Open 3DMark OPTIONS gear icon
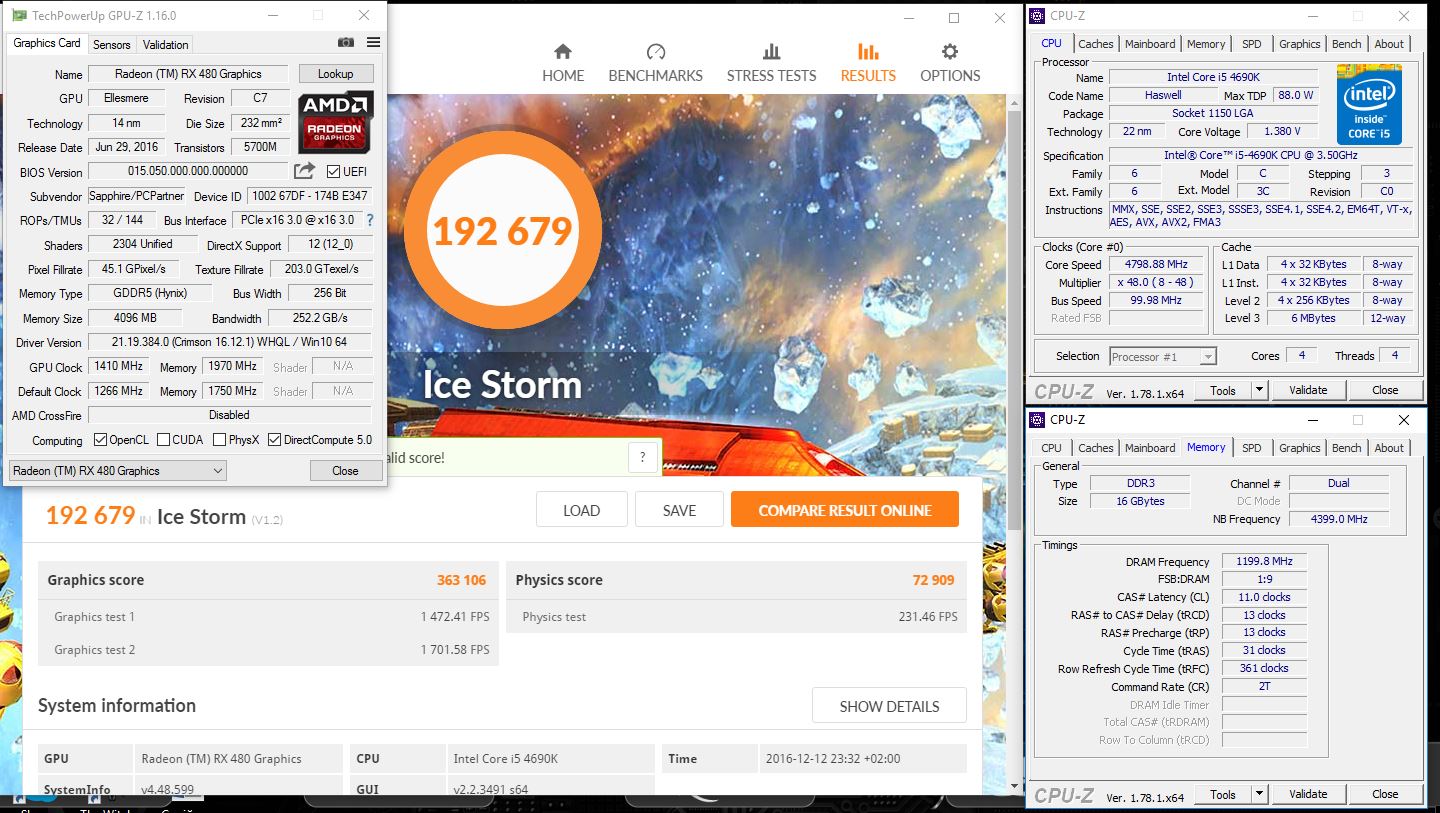The image size is (1440, 813). click(x=950, y=51)
